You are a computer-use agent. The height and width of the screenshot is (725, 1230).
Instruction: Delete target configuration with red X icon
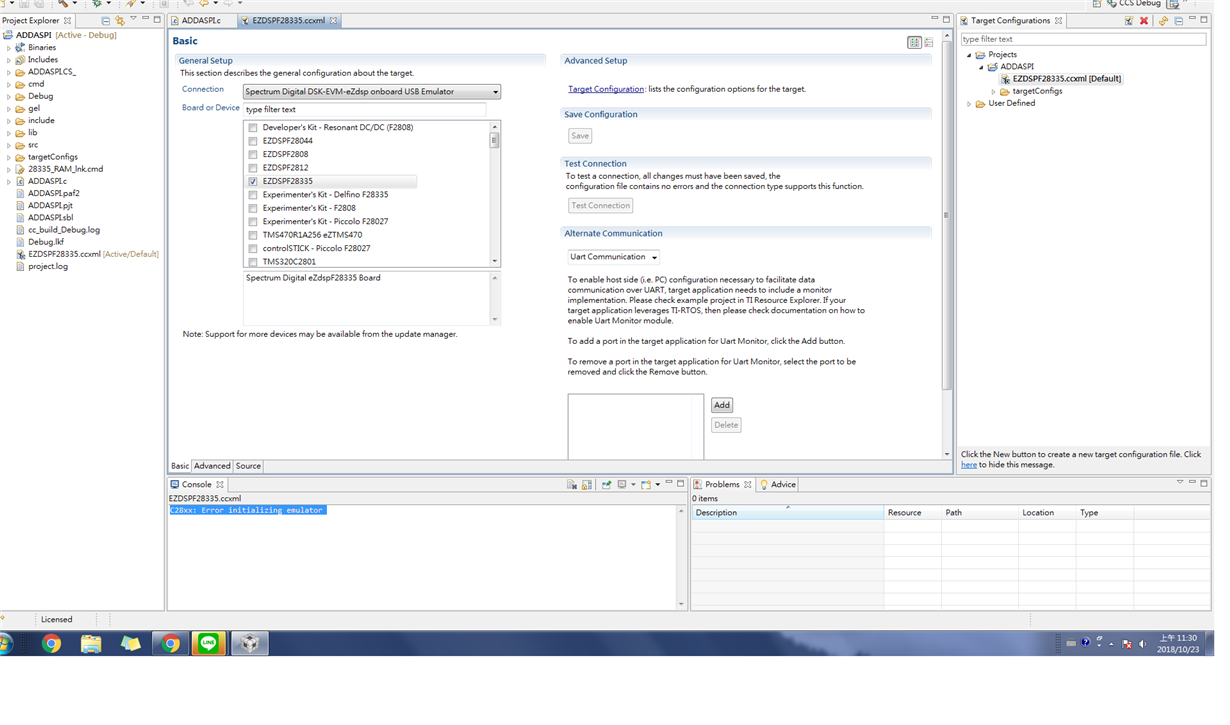coord(1143,20)
